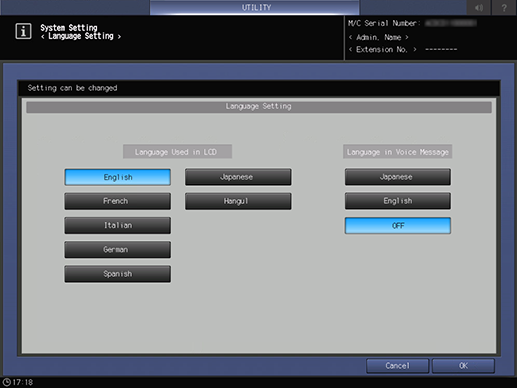Select Italian as LCD language
The image size is (517, 388).
[x=118, y=225]
